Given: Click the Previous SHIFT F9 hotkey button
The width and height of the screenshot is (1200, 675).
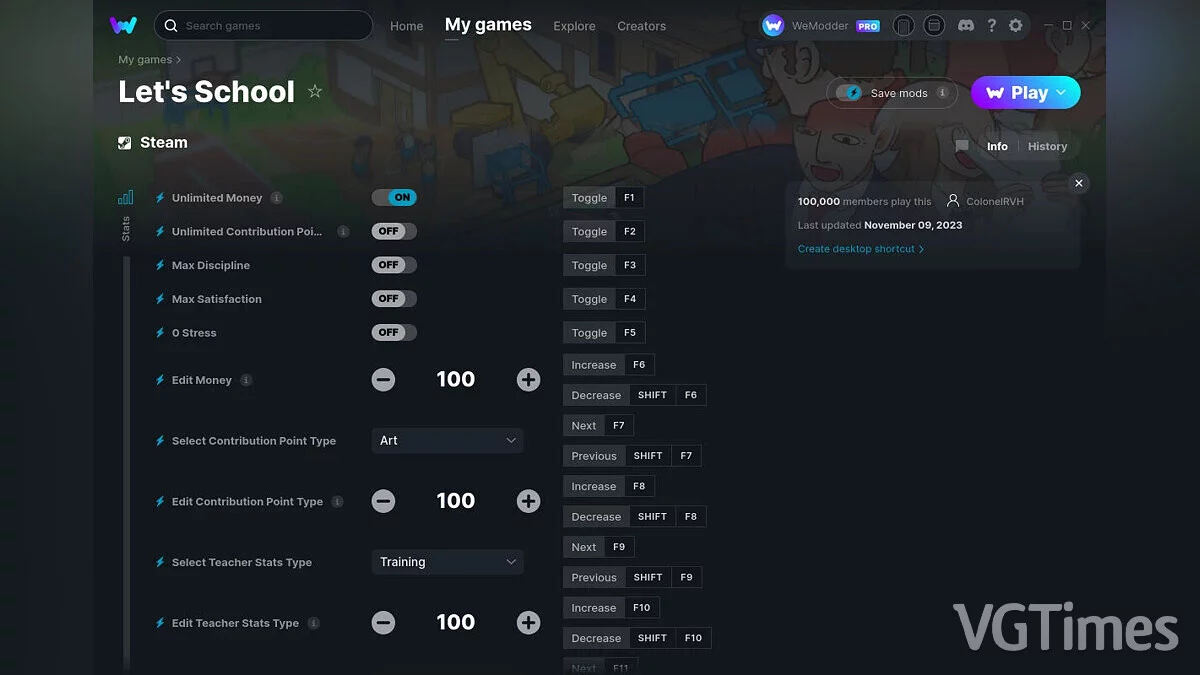Looking at the screenshot, I should pyautogui.click(x=632, y=577).
